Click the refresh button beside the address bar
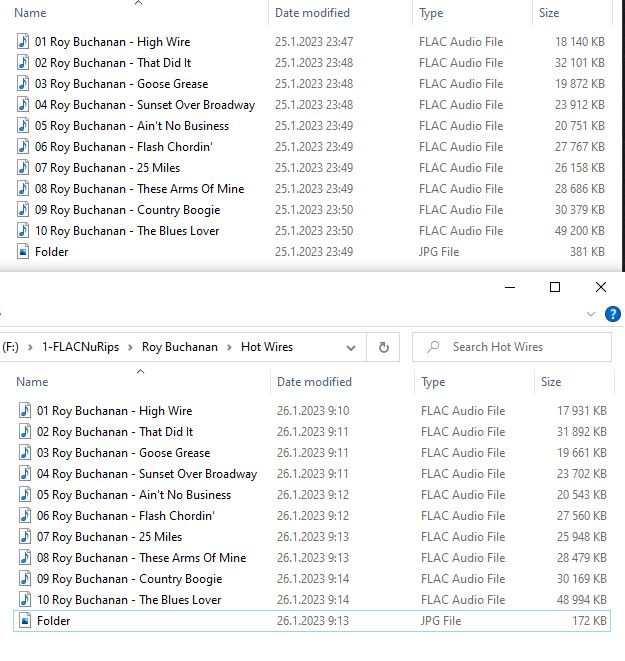Image resolution: width=625 pixels, height=661 pixels. (383, 347)
